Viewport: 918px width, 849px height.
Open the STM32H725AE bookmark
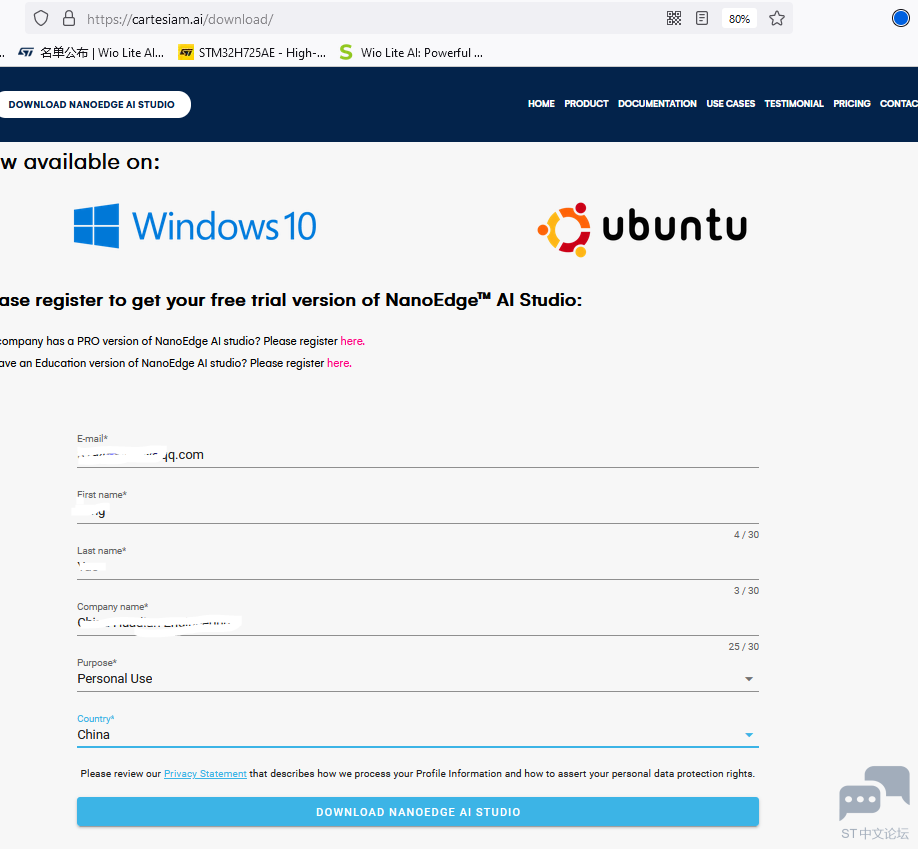(252, 53)
